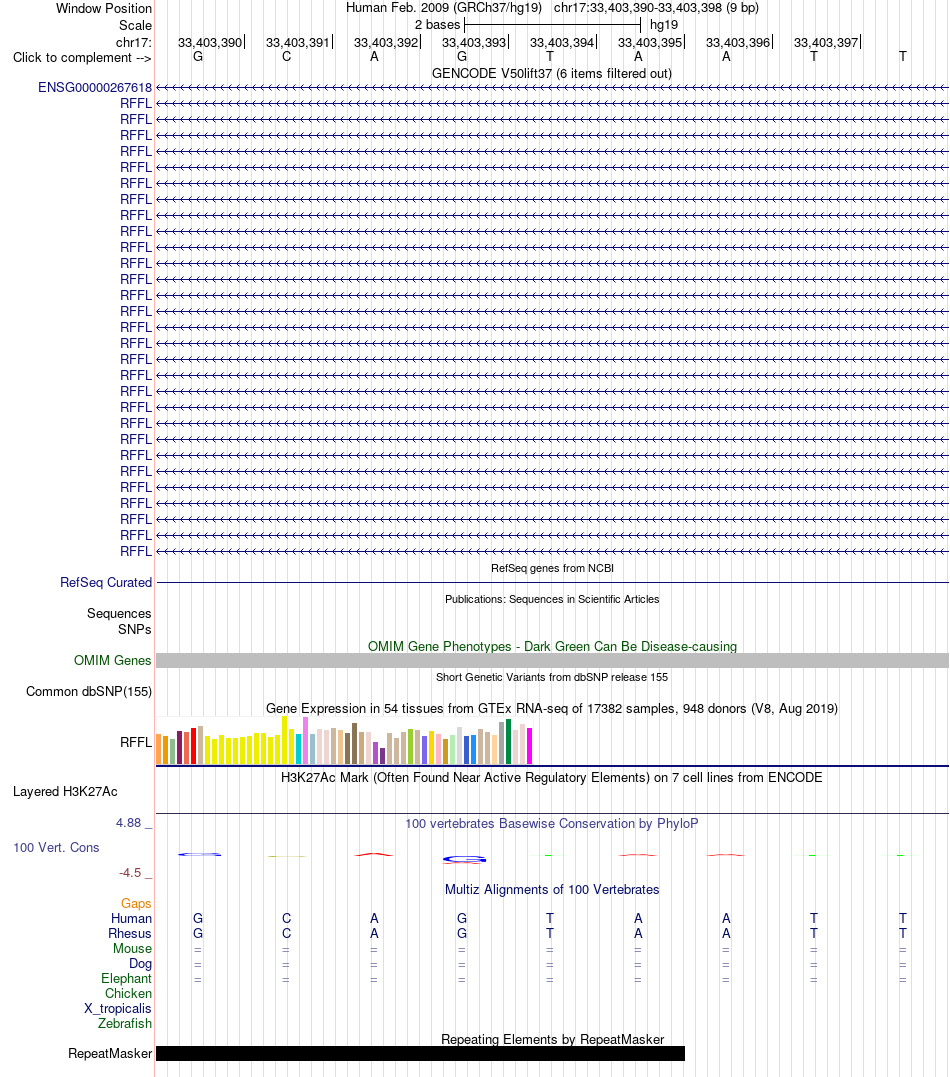Viewport: 950px width, 1077px height.
Task: Click the bold blue G conservation glyph
Action: pyautogui.click(x=464, y=859)
